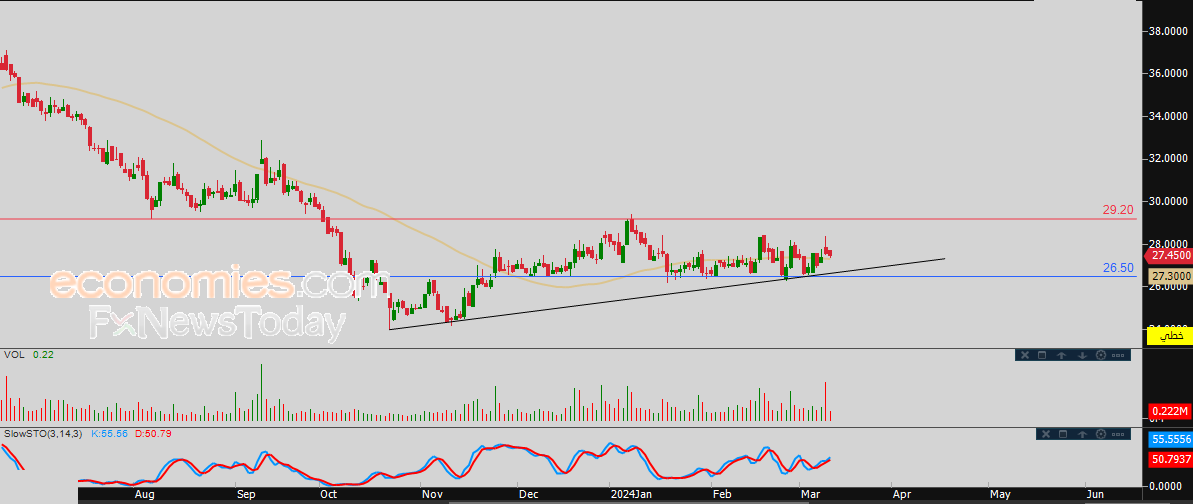Click the 2024Jan label on time axis
The width and height of the screenshot is (1193, 504).
(631, 495)
